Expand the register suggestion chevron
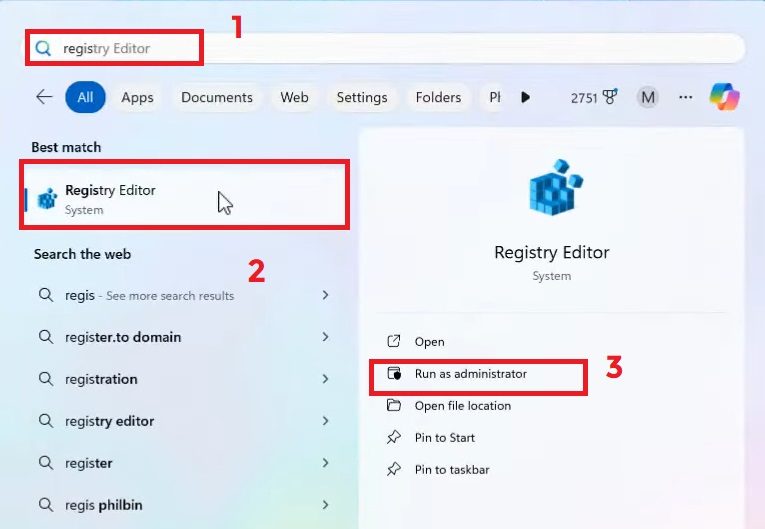765x529 pixels. pyautogui.click(x=325, y=463)
